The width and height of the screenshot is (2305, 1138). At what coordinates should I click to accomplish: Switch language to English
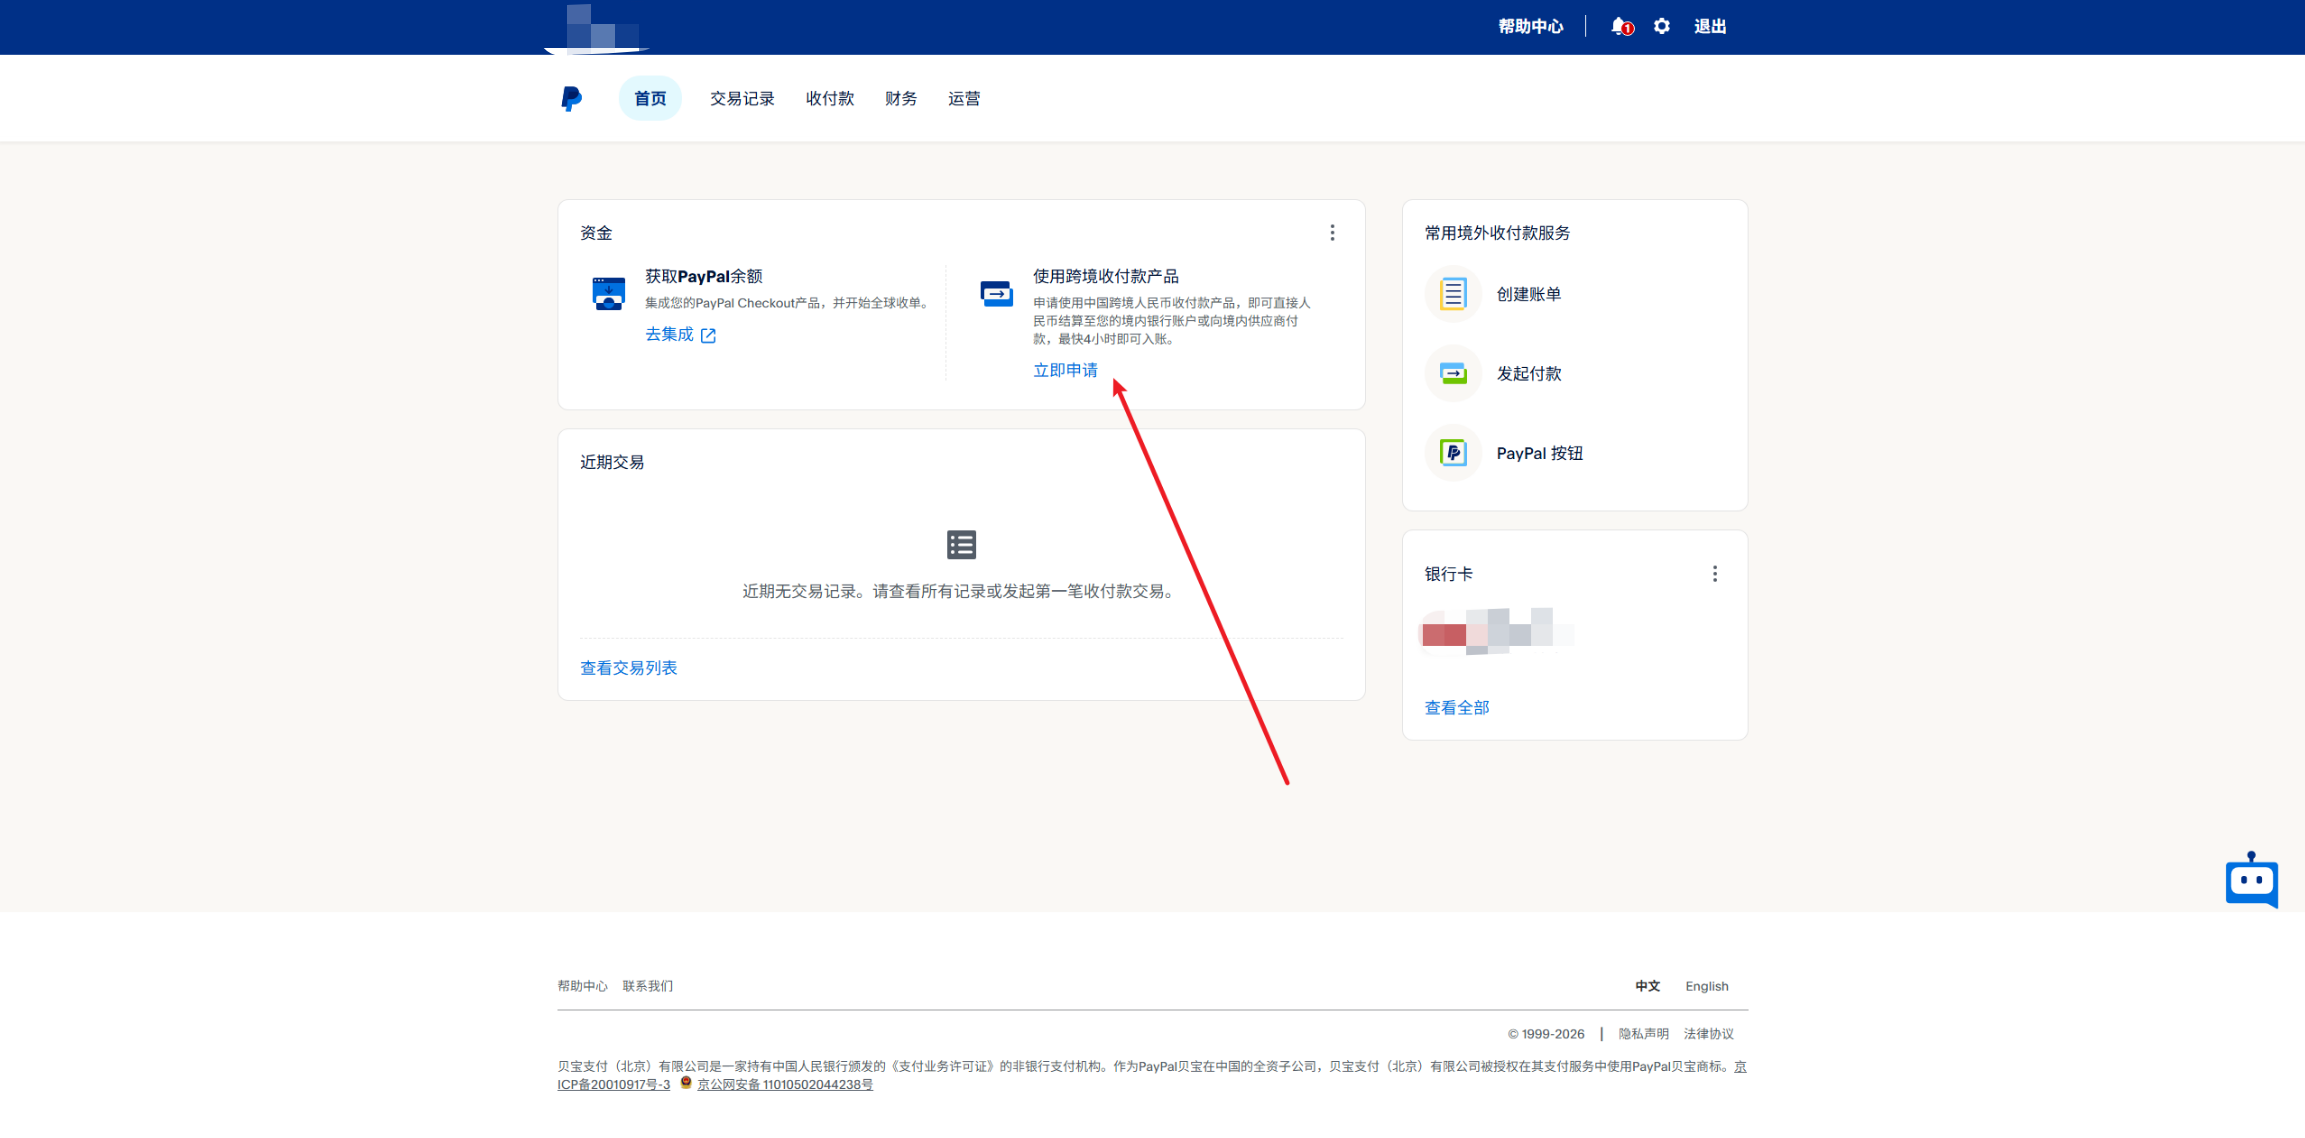click(1706, 986)
